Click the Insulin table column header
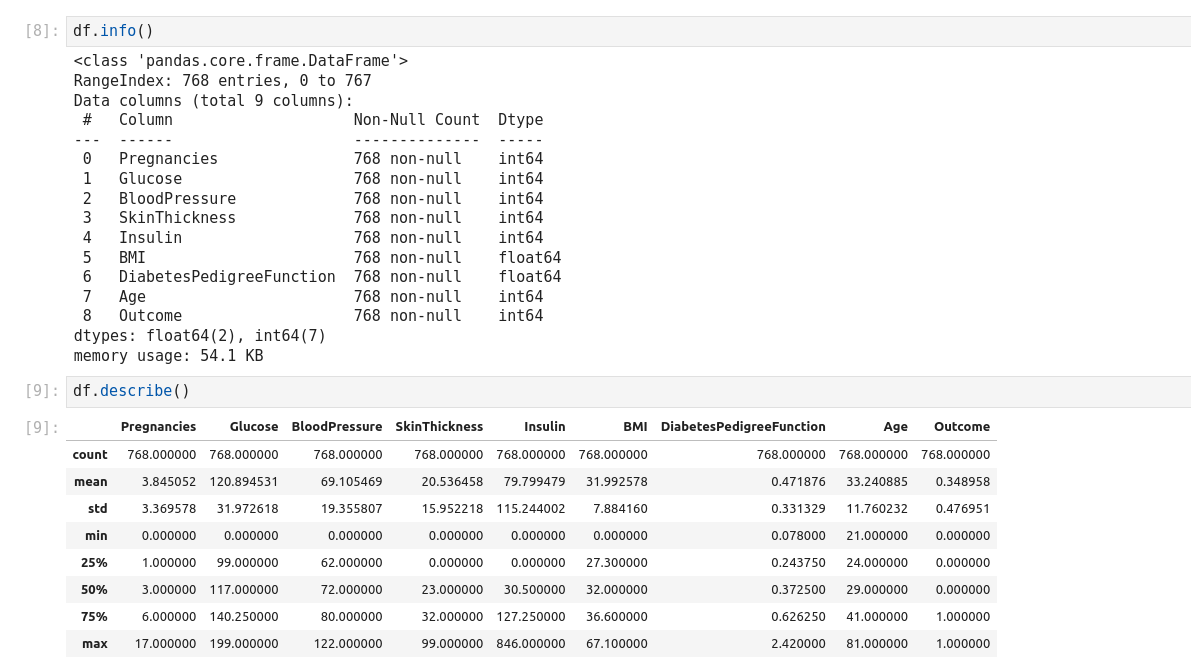 pyautogui.click(x=544, y=427)
